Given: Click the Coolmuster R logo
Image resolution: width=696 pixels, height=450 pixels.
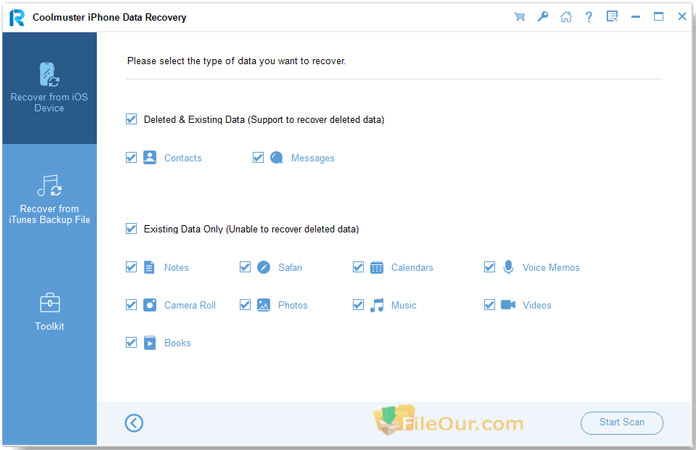Looking at the screenshot, I should click(x=17, y=17).
